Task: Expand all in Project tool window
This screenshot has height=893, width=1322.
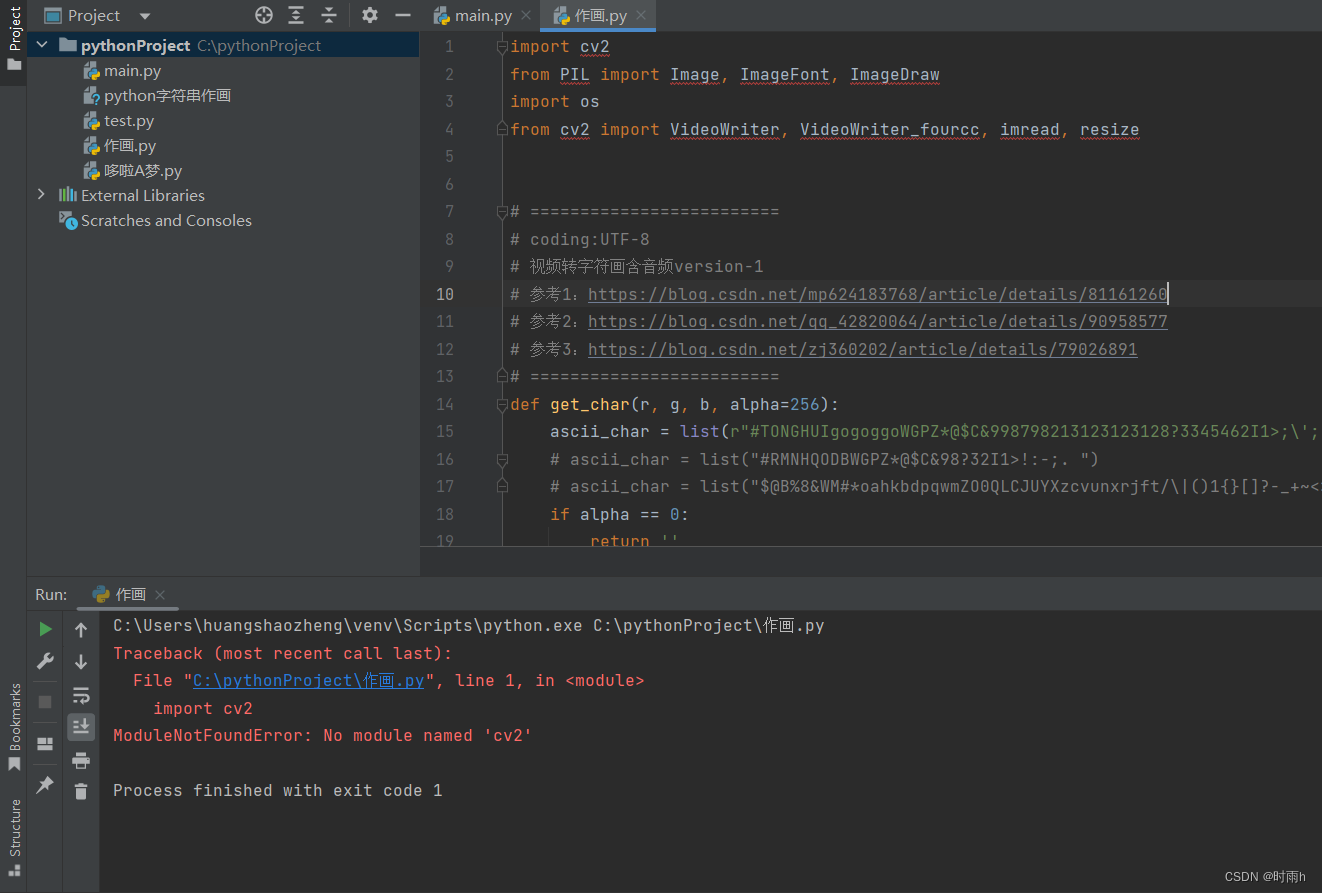Action: pyautogui.click(x=296, y=15)
